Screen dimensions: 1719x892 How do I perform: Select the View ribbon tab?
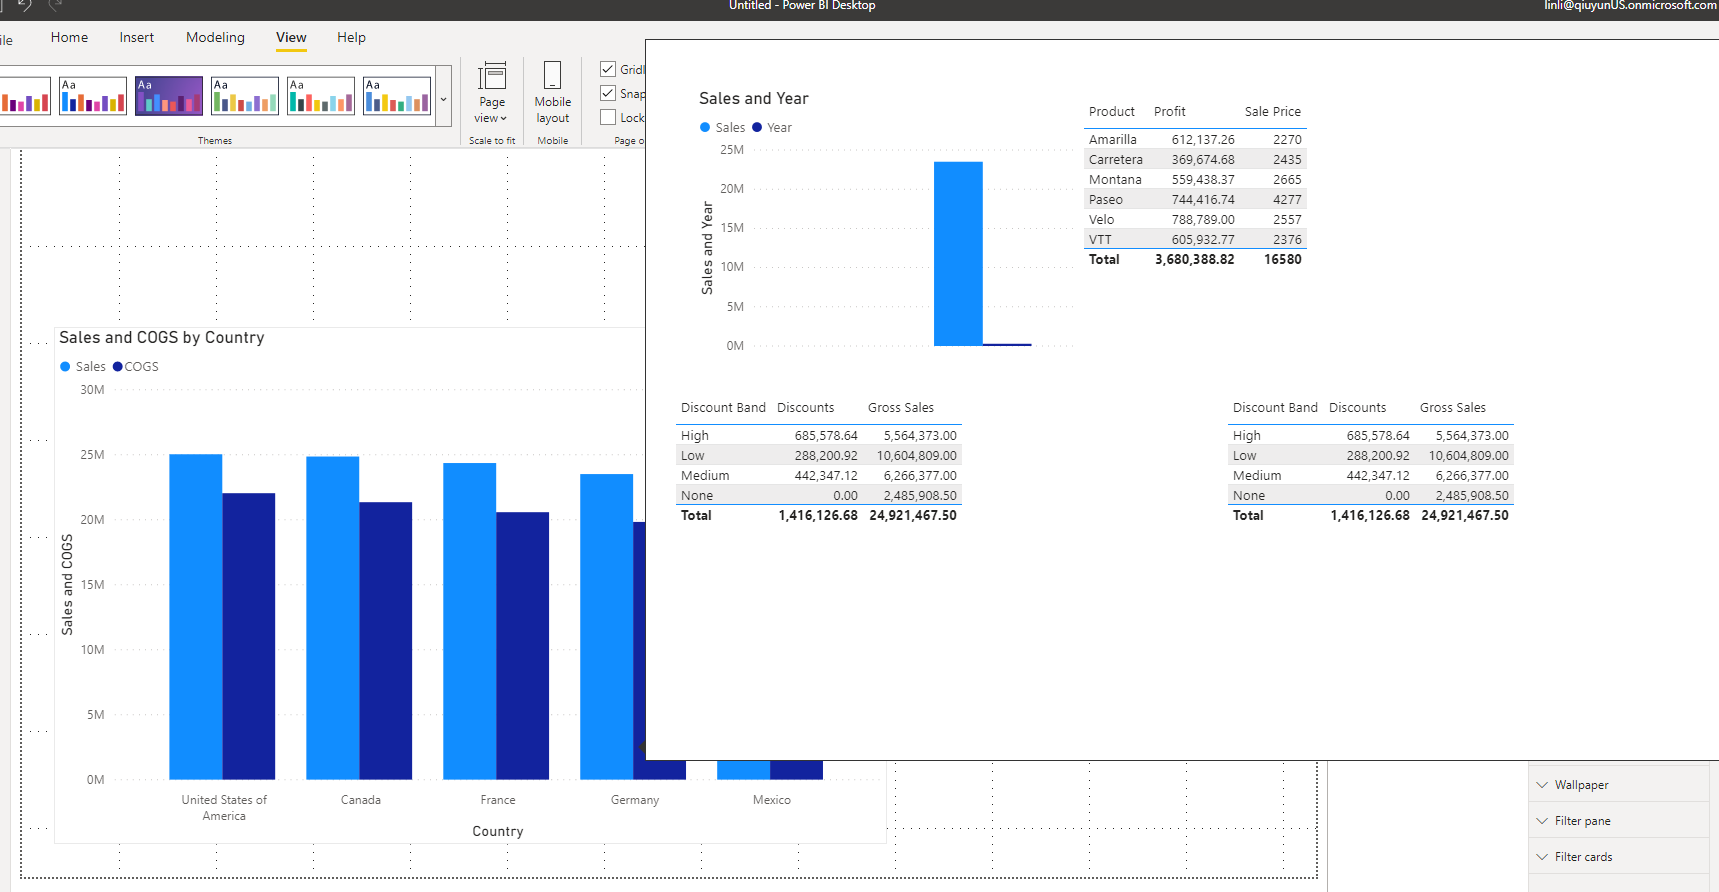[x=291, y=37]
